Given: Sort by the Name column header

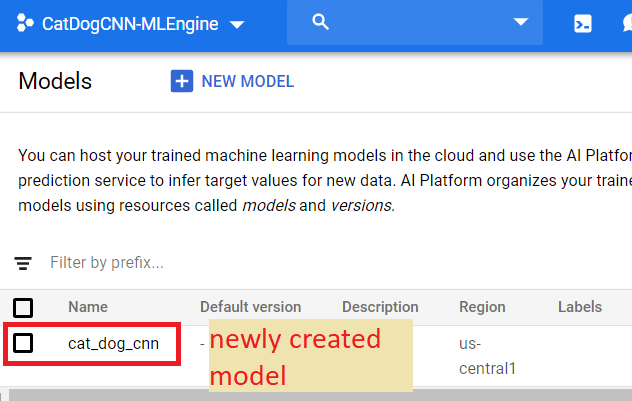Looking at the screenshot, I should click(x=88, y=307).
